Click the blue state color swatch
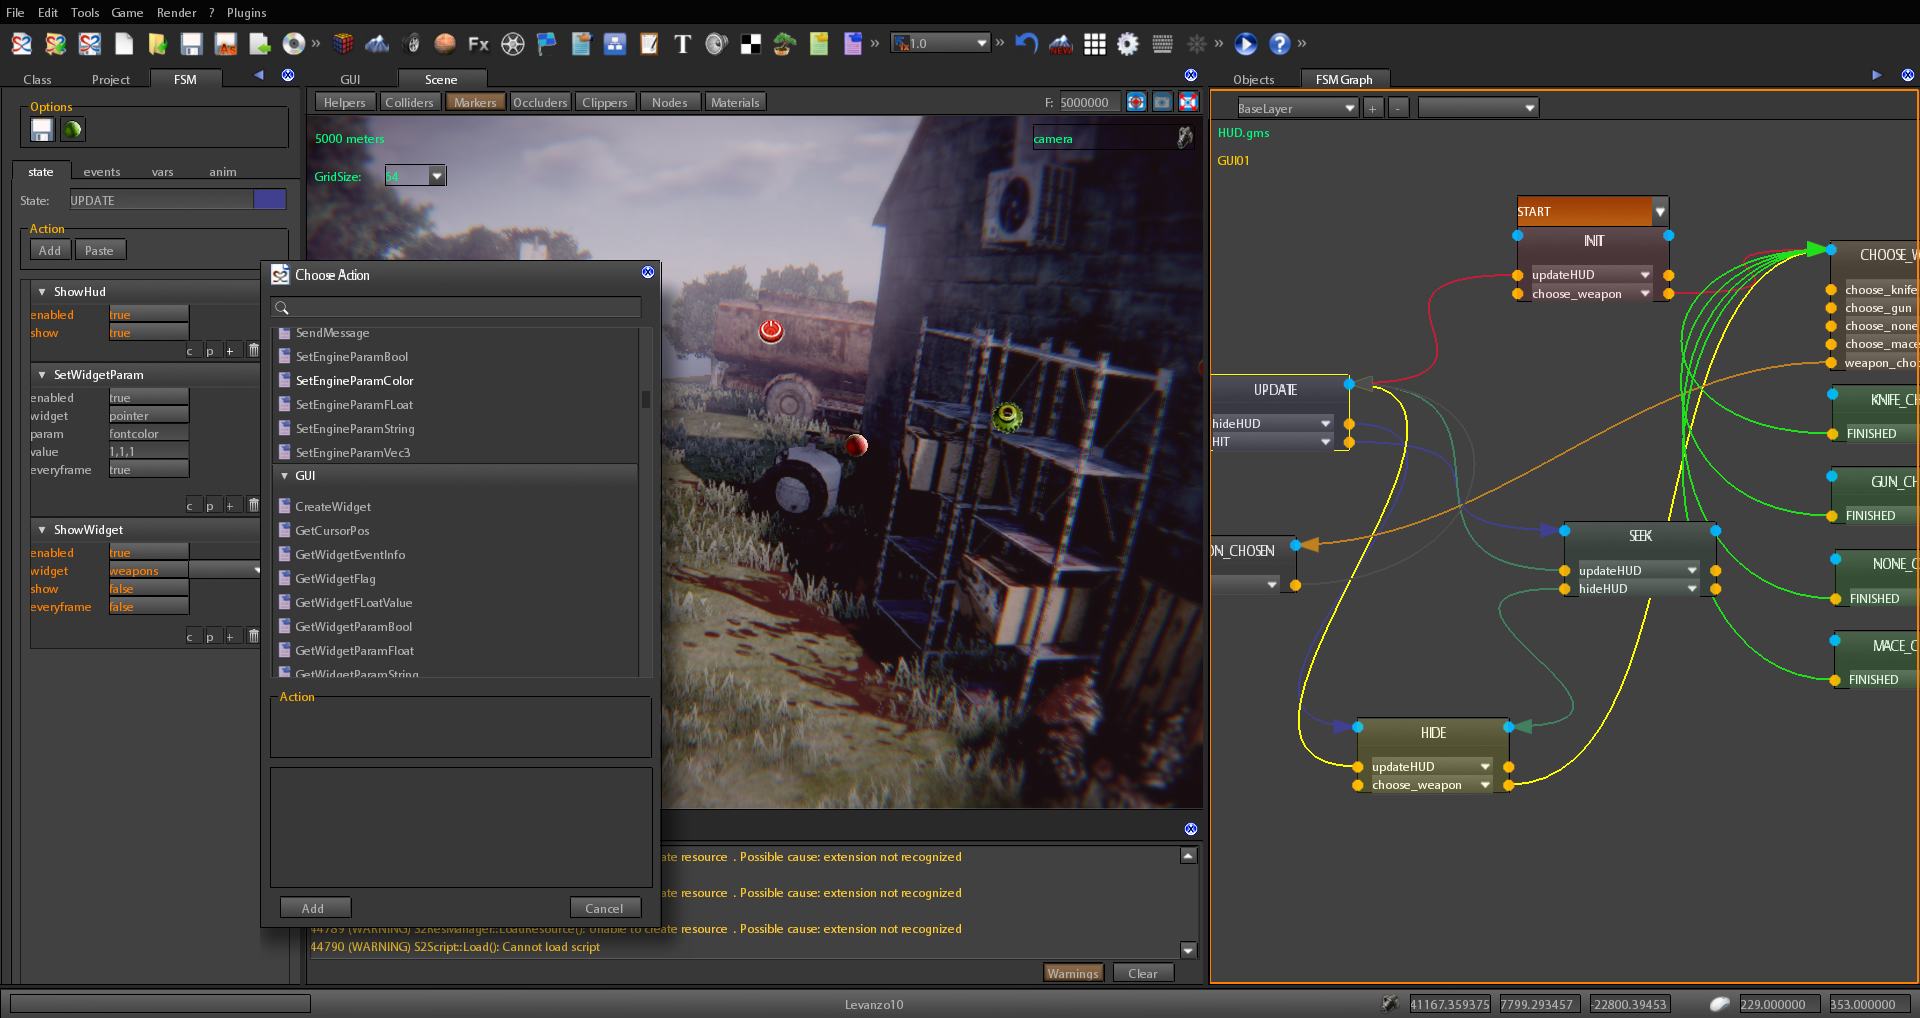The width and height of the screenshot is (1920, 1018). [269, 200]
